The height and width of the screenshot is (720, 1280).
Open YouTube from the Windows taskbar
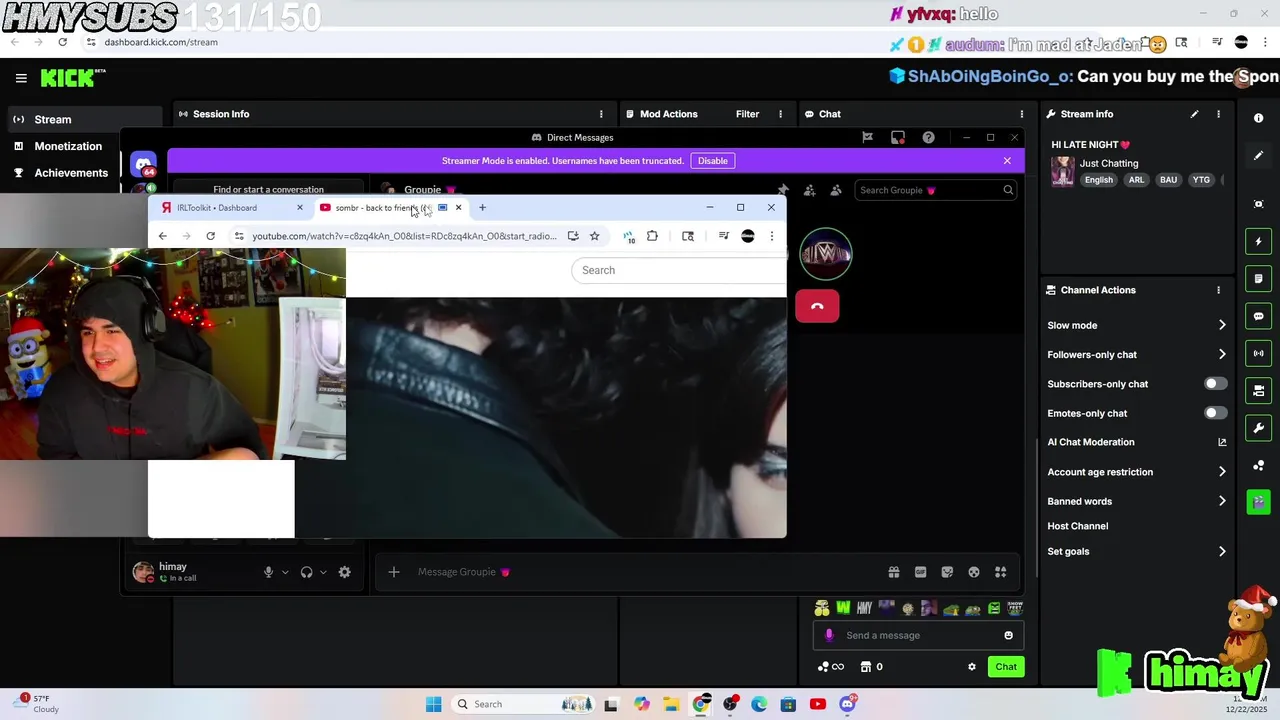coord(818,704)
